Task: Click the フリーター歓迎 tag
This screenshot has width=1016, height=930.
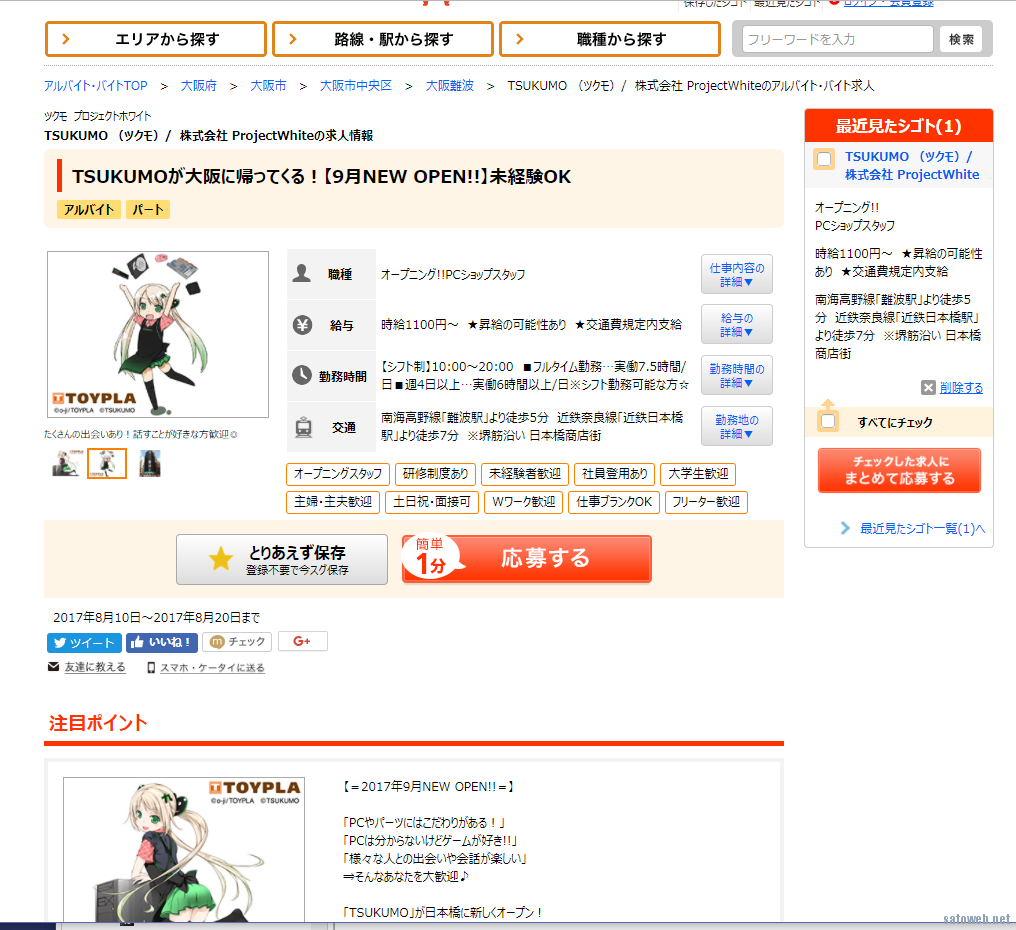Action: pyautogui.click(x=706, y=502)
